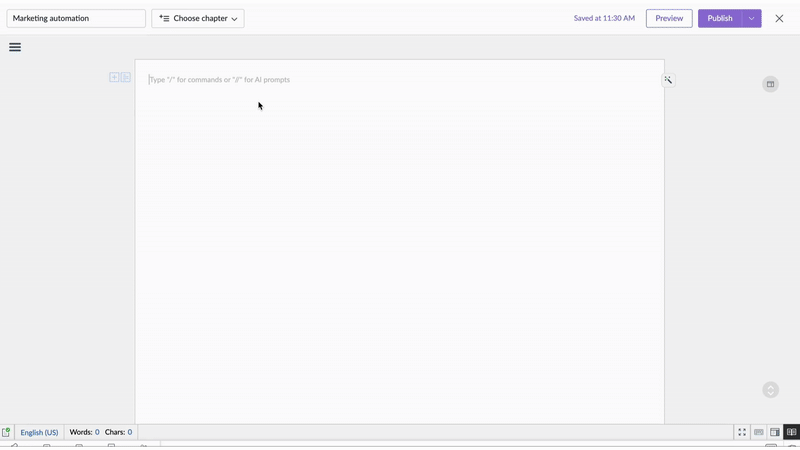Viewport: 800px width, 450px height.
Task: Click the document status icon in status bar
Action: click(x=6, y=432)
